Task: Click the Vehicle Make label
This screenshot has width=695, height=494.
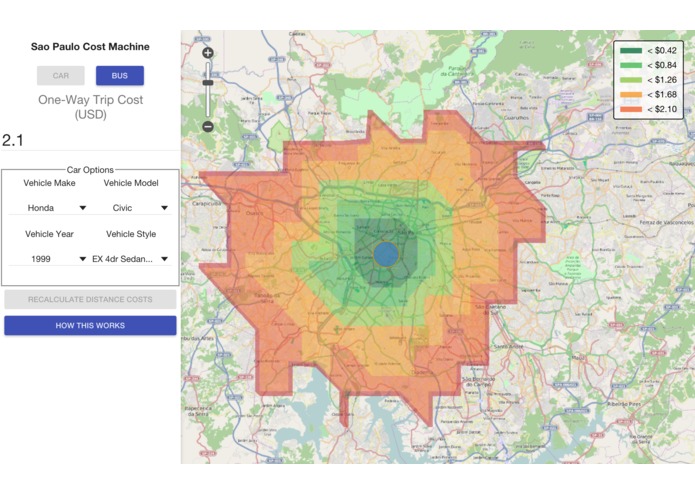Action: pos(49,183)
